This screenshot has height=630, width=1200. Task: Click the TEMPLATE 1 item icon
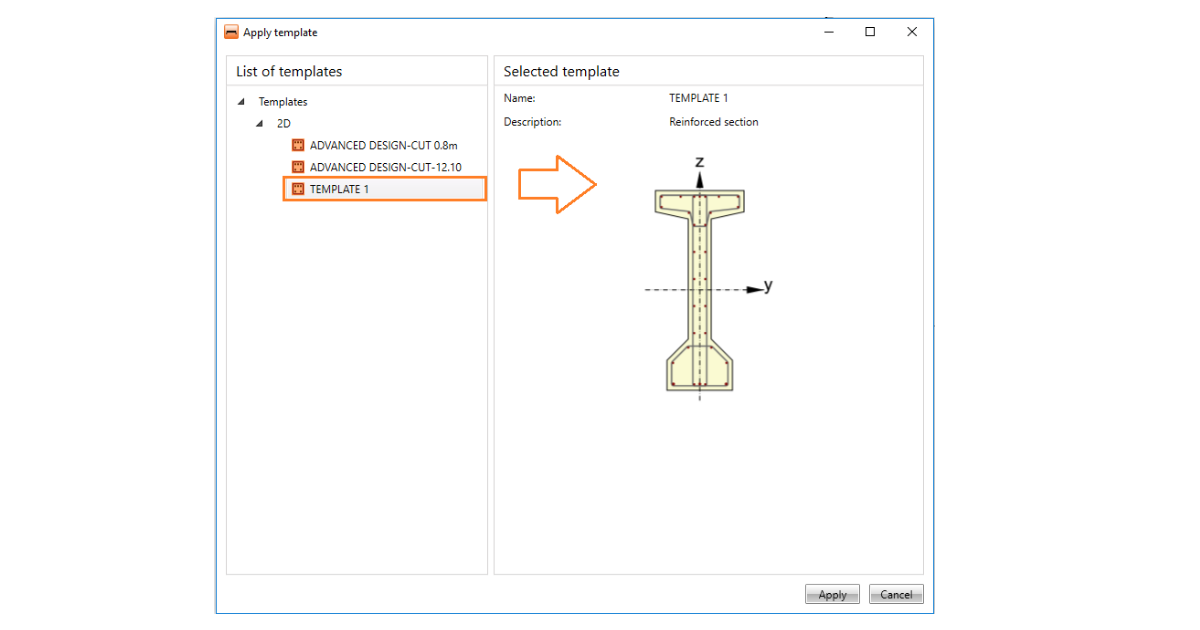297,189
